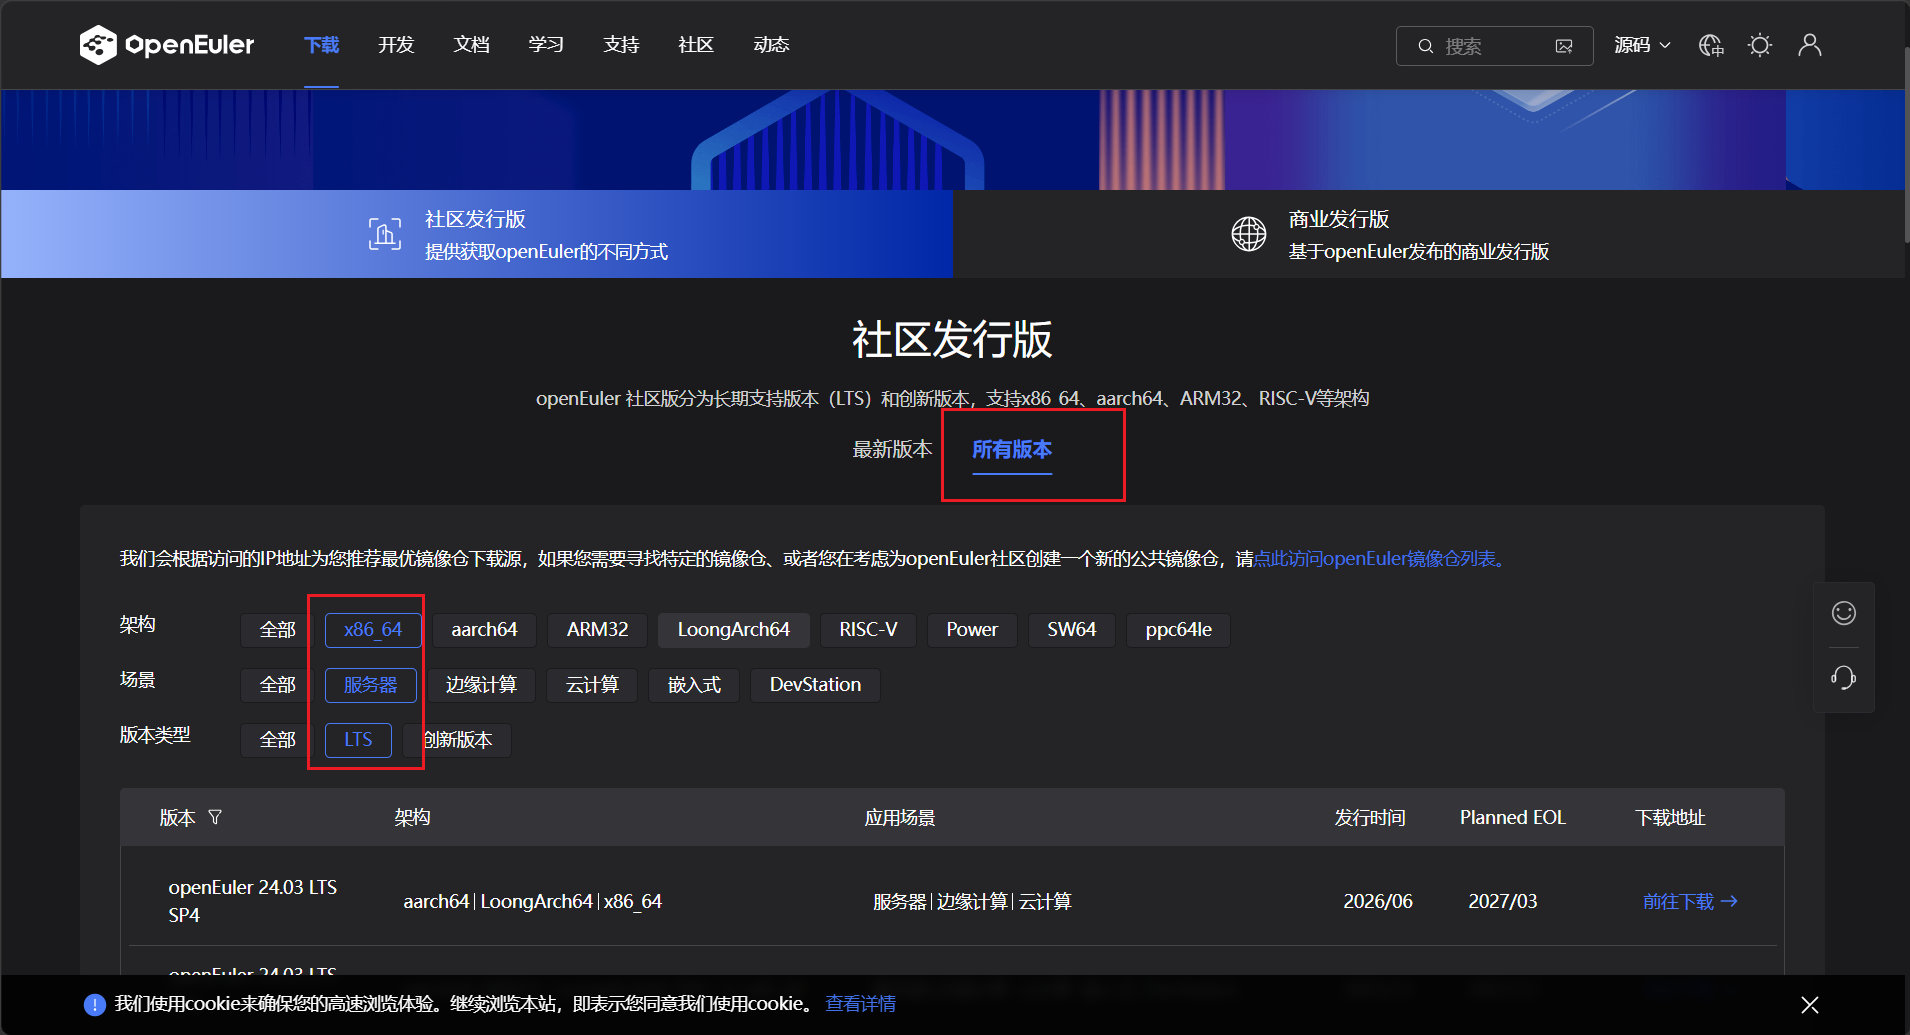Image resolution: width=1910 pixels, height=1035 pixels.
Task: Select 全部 in the 版本类型 filter
Action: (277, 740)
